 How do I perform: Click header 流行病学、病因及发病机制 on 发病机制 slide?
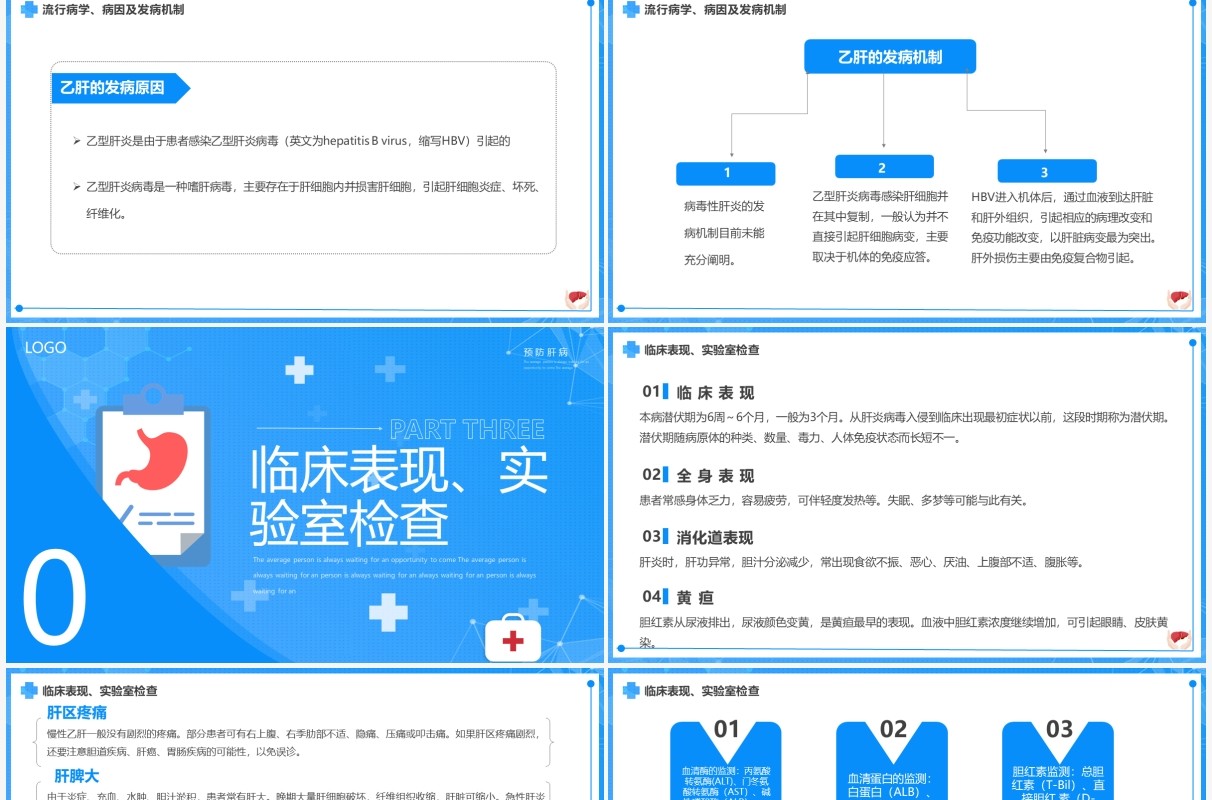(715, 10)
